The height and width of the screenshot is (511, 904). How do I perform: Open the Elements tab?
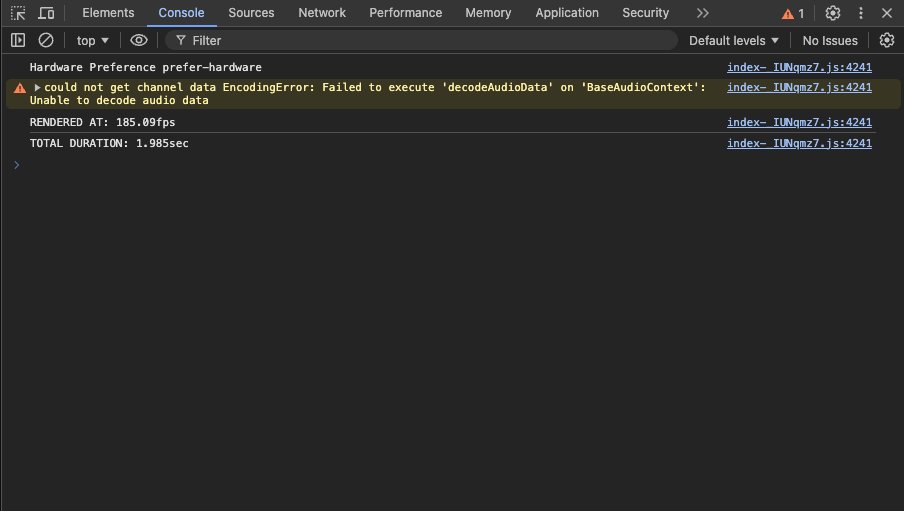coord(108,13)
